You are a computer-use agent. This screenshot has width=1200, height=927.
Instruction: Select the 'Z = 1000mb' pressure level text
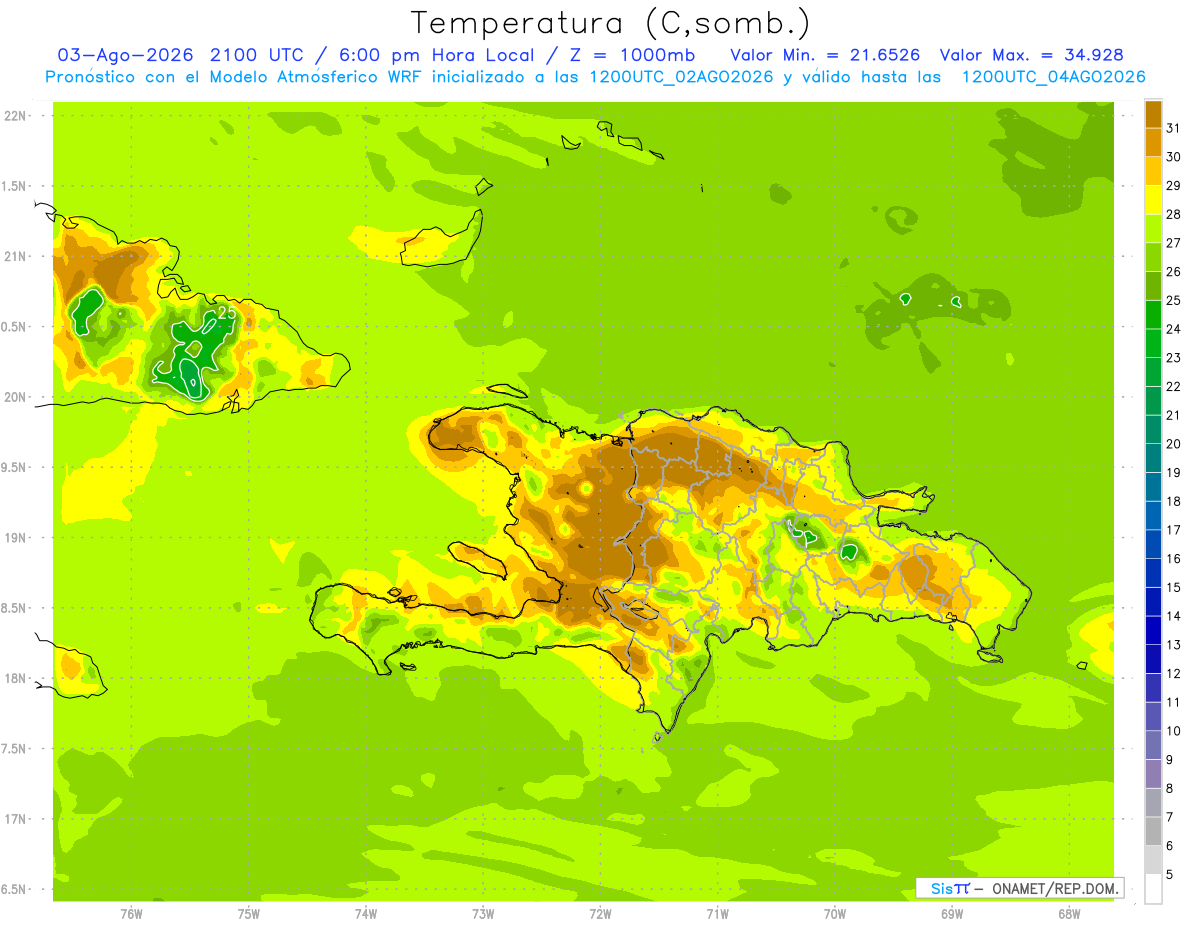click(631, 55)
